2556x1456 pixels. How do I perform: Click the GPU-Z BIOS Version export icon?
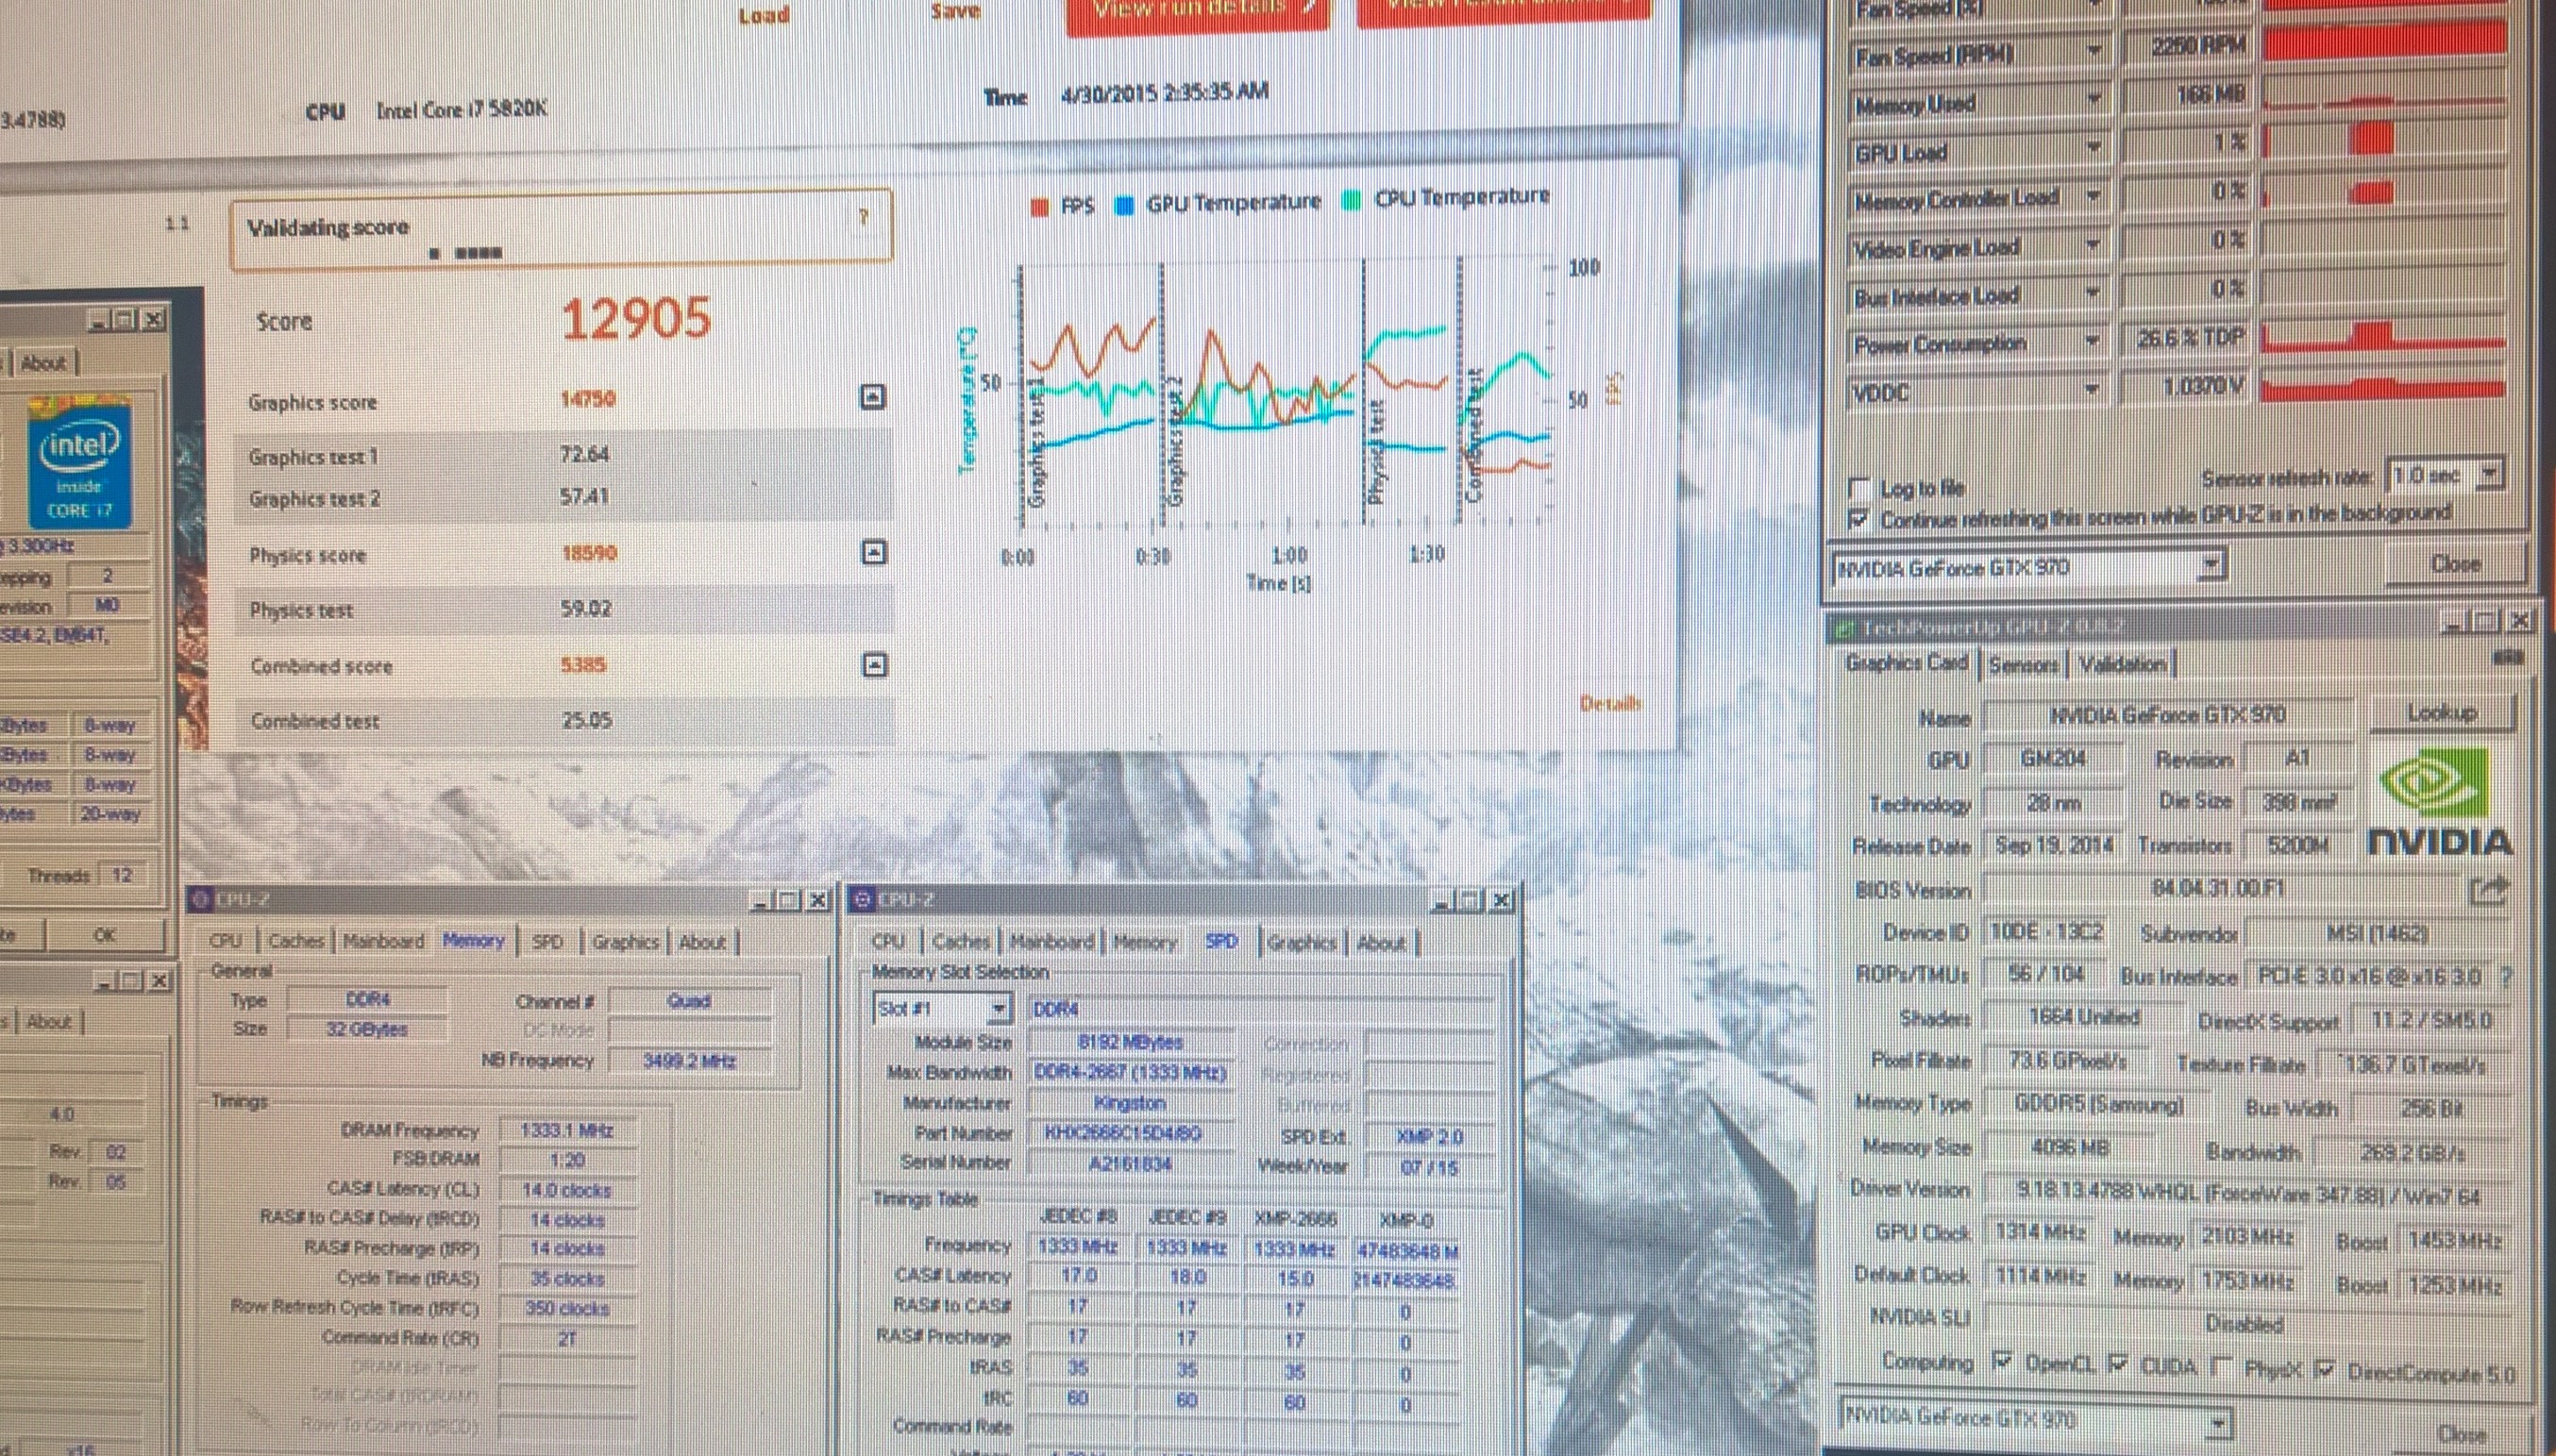tap(2489, 889)
